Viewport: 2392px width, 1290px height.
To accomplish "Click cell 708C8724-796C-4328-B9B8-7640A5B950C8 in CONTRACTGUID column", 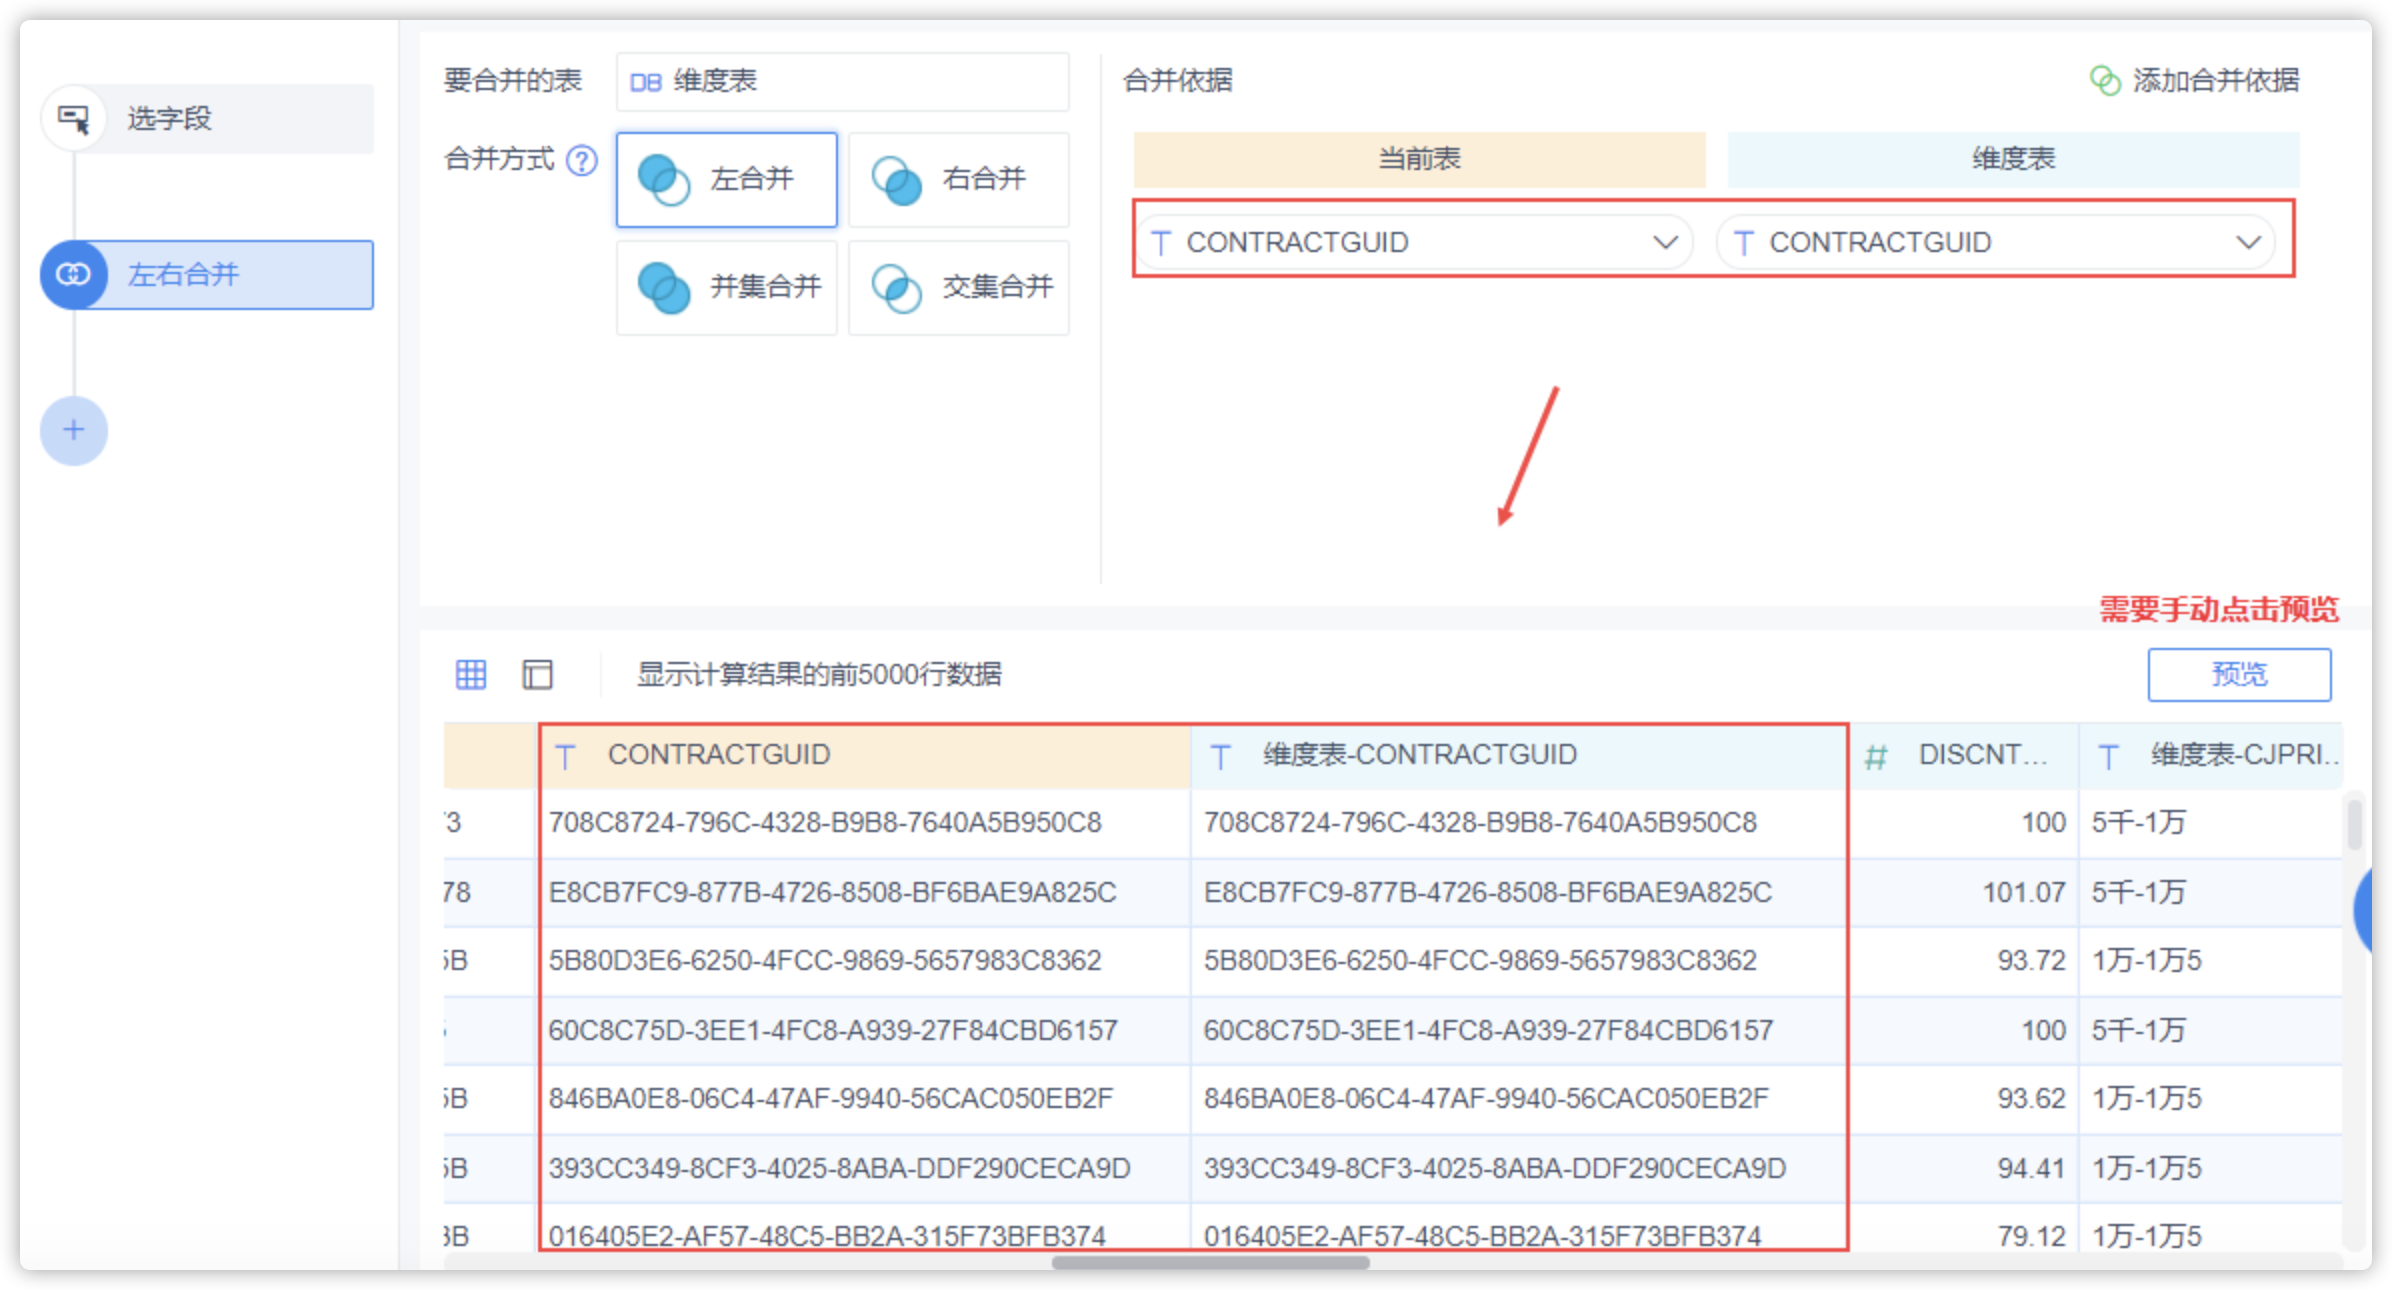I will [x=825, y=823].
